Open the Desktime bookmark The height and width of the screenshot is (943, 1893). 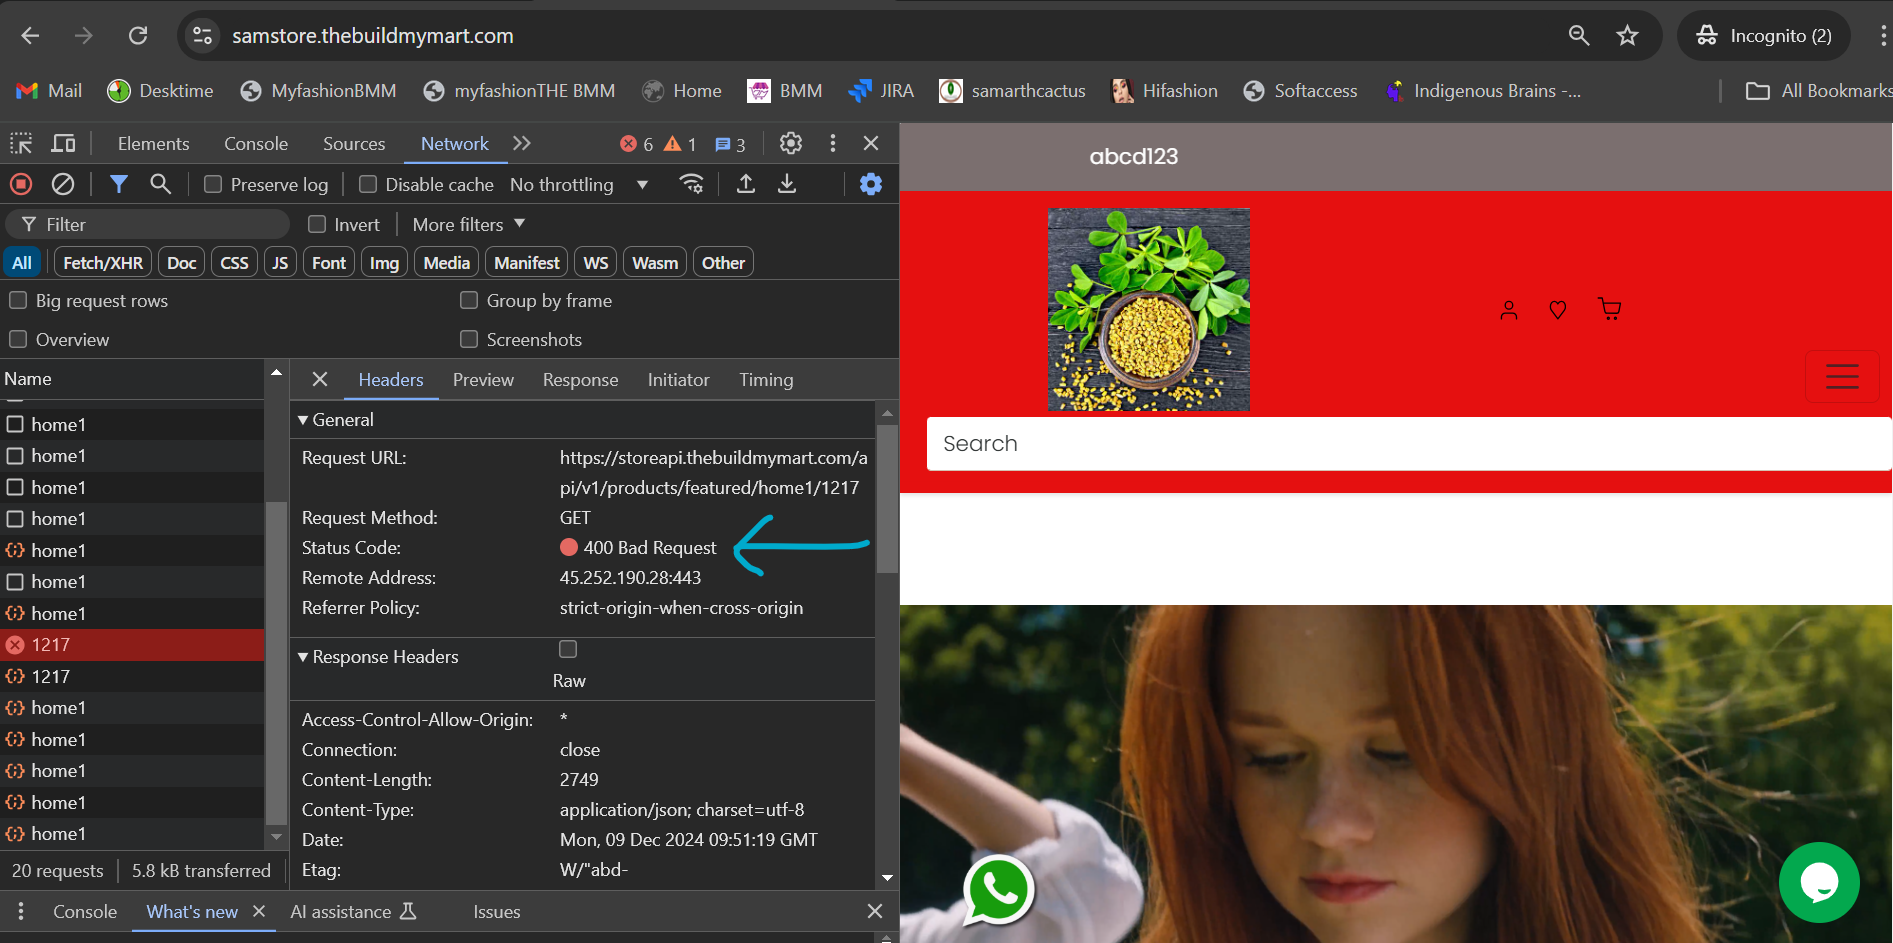point(161,91)
